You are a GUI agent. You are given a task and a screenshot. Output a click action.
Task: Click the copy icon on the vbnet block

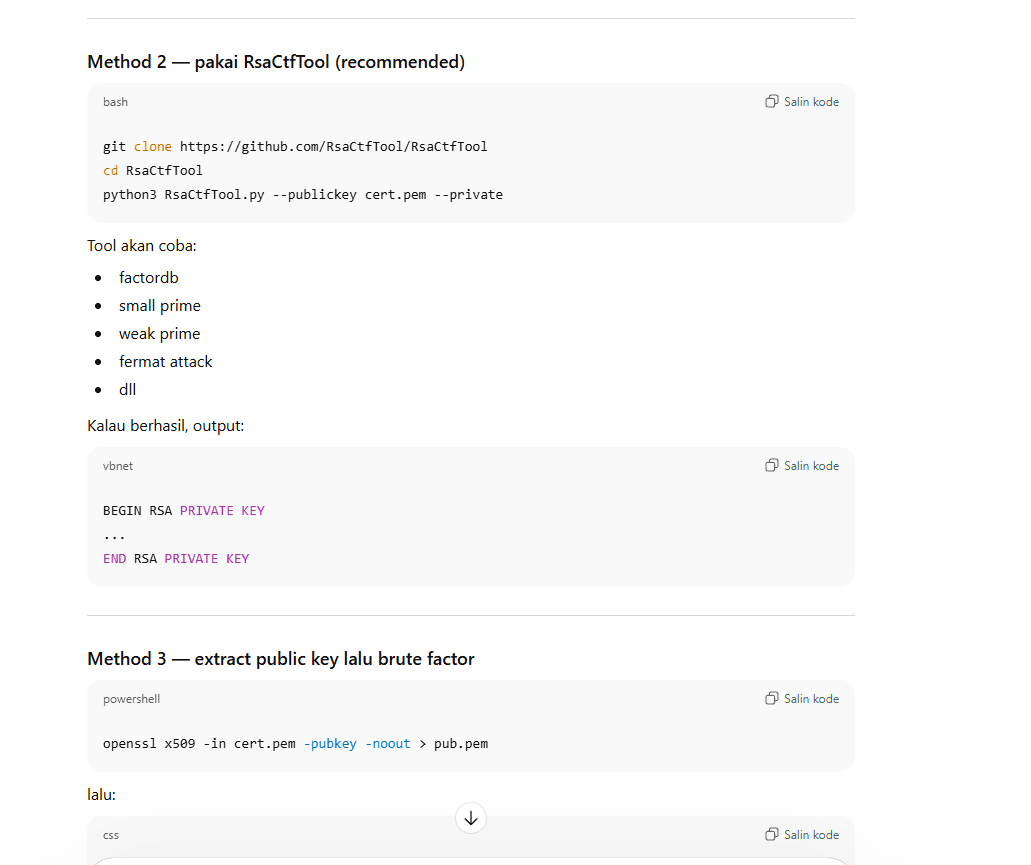tap(772, 466)
